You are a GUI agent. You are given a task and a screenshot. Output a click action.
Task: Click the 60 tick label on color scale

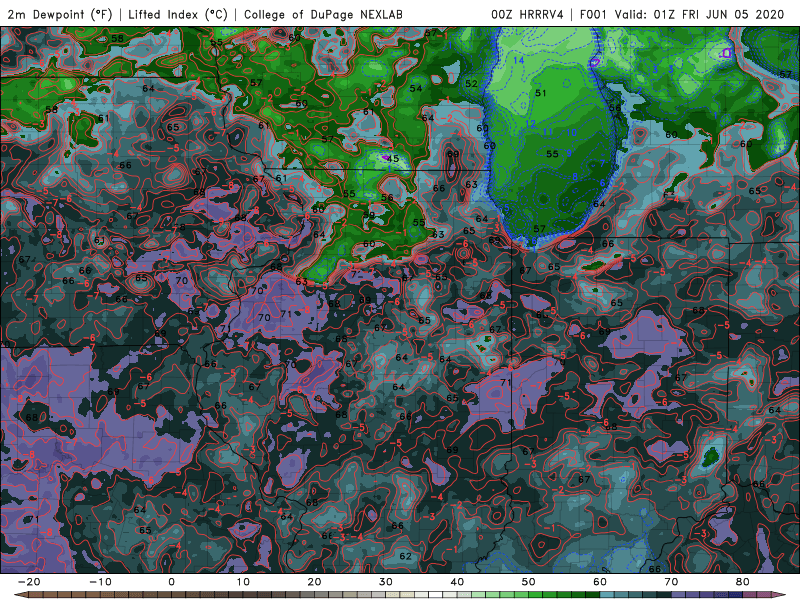[x=600, y=582]
